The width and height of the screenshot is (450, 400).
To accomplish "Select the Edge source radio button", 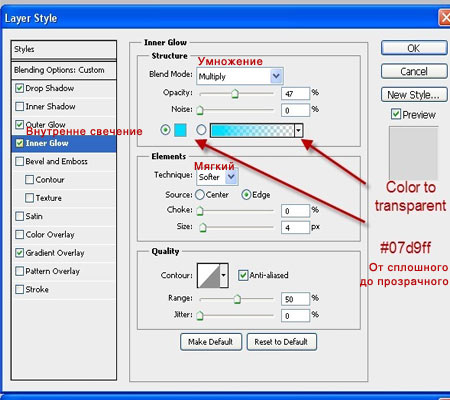I will (246, 195).
